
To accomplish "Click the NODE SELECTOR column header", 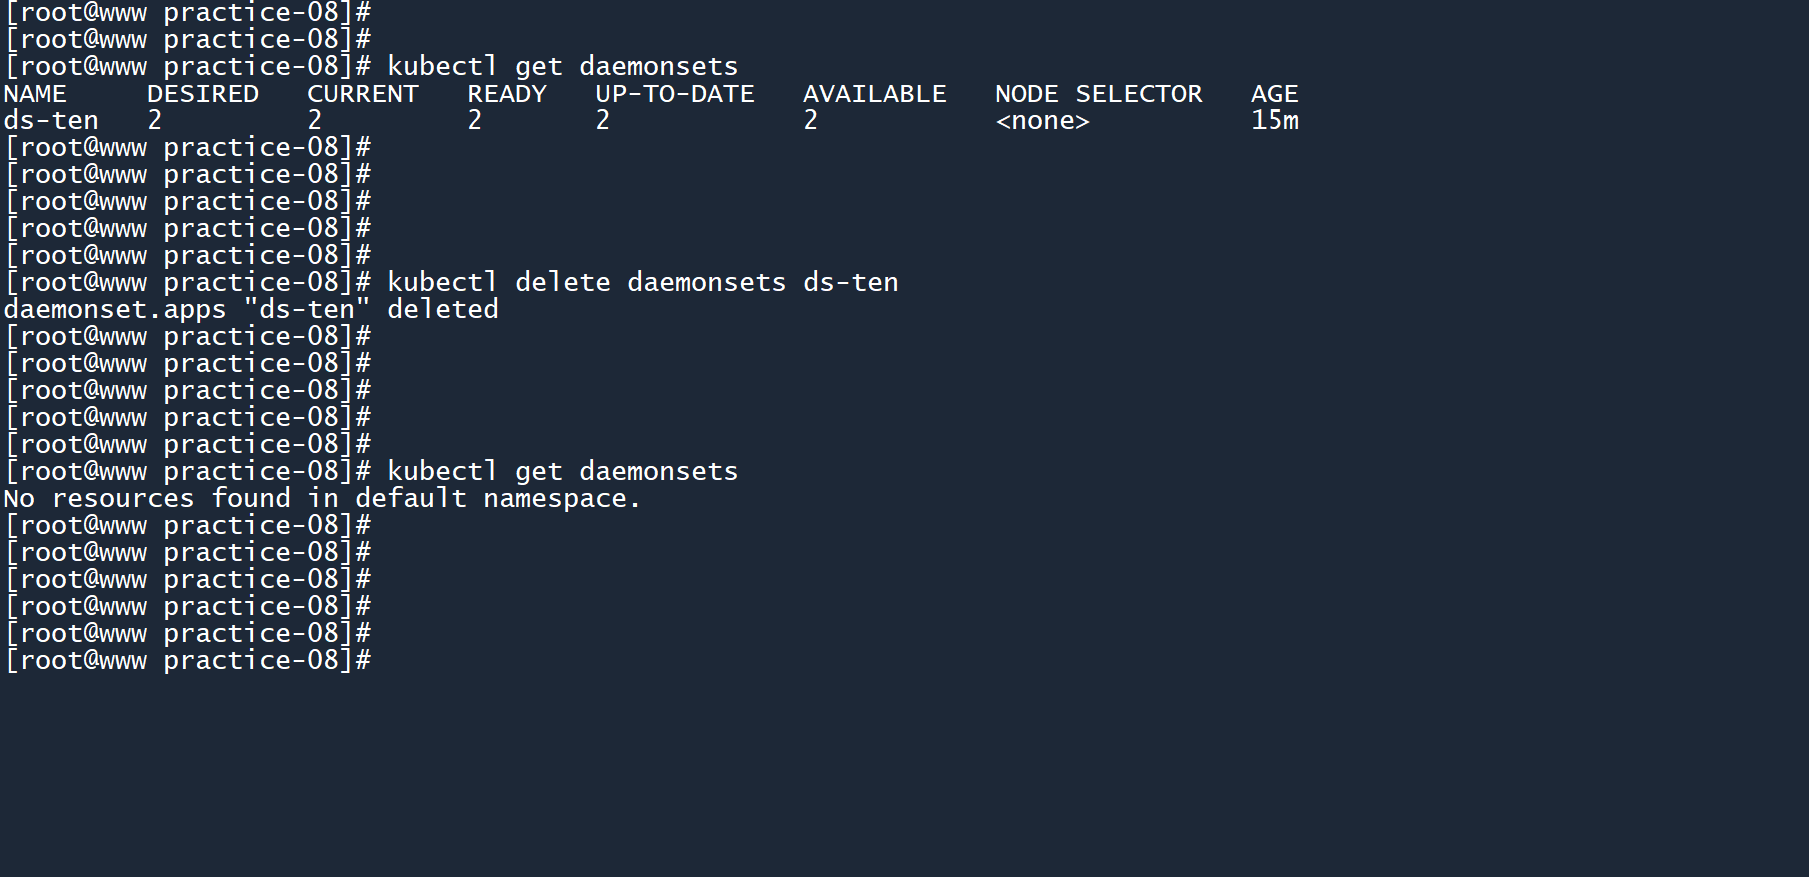I will (1099, 94).
